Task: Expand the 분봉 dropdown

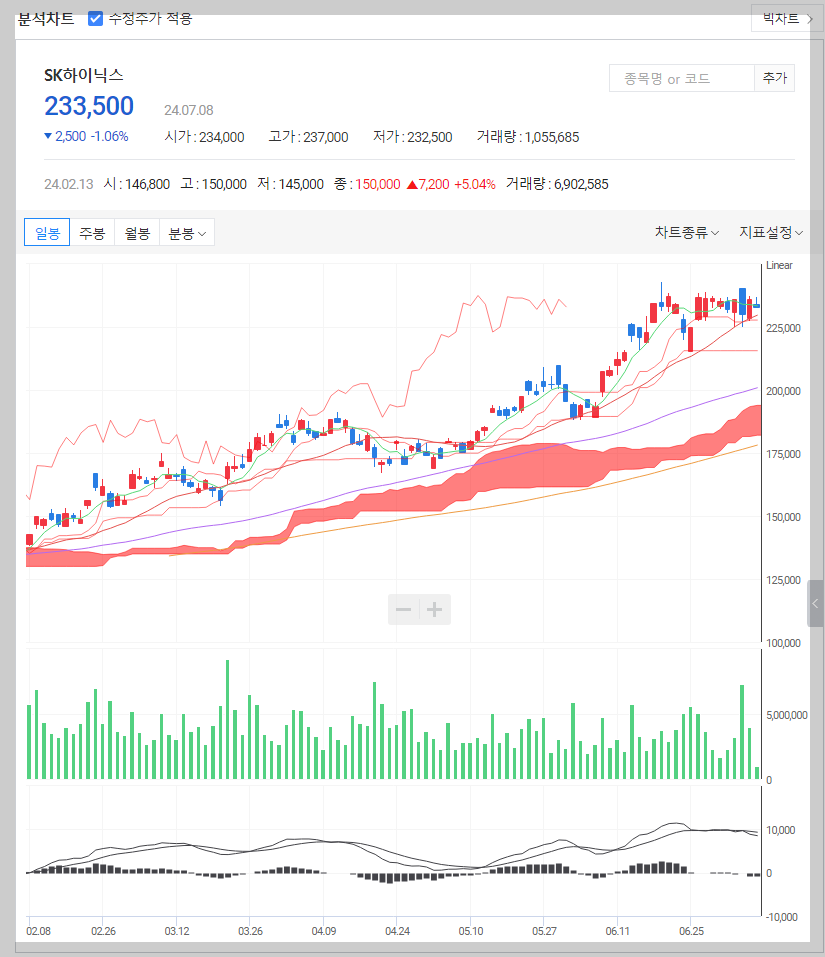Action: [187, 233]
